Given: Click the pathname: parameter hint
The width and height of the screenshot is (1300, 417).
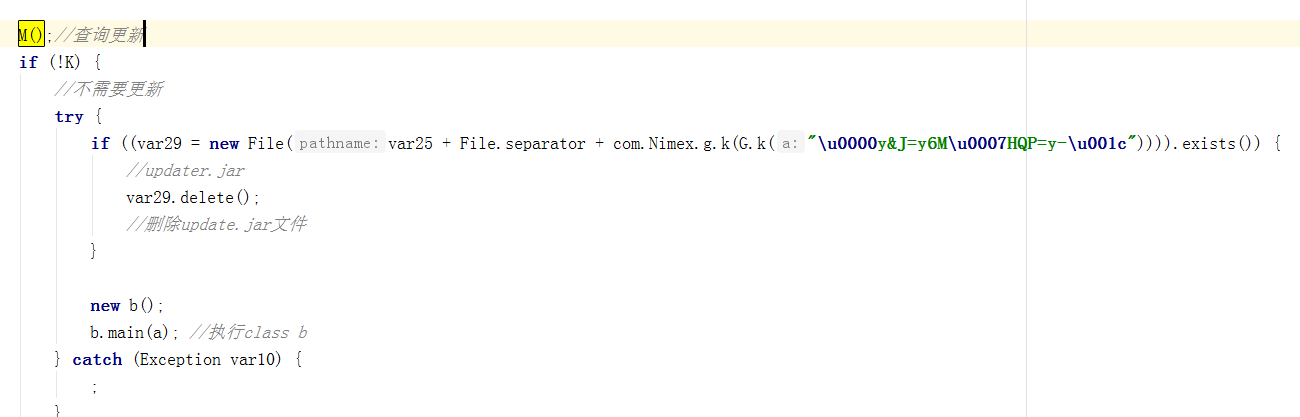Looking at the screenshot, I should tap(340, 143).
